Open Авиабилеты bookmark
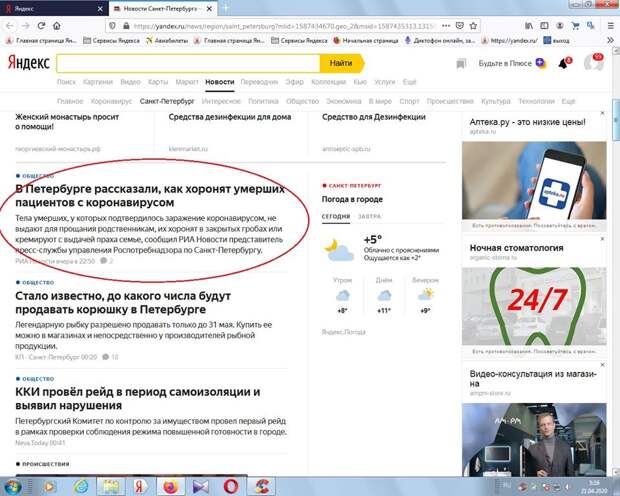Screen dimensions: 620x496 click(x=167, y=40)
